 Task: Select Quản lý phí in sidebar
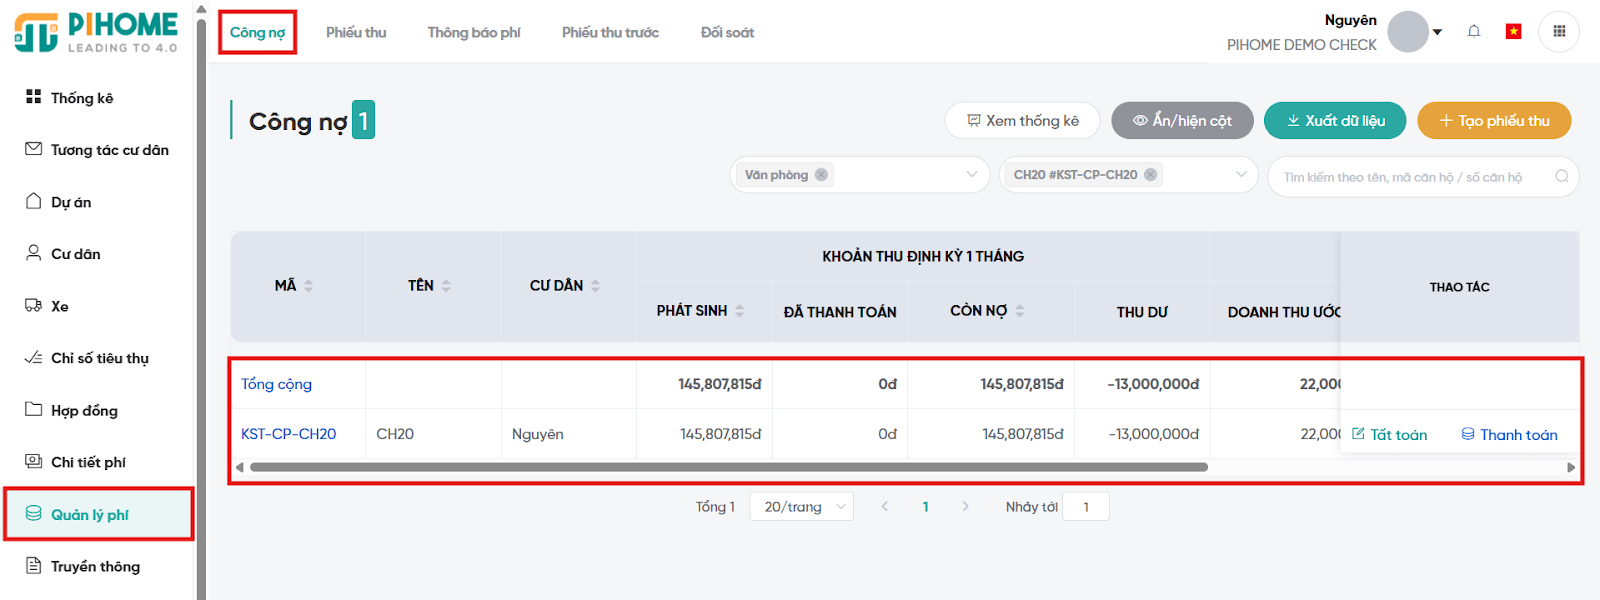pyautogui.click(x=90, y=515)
